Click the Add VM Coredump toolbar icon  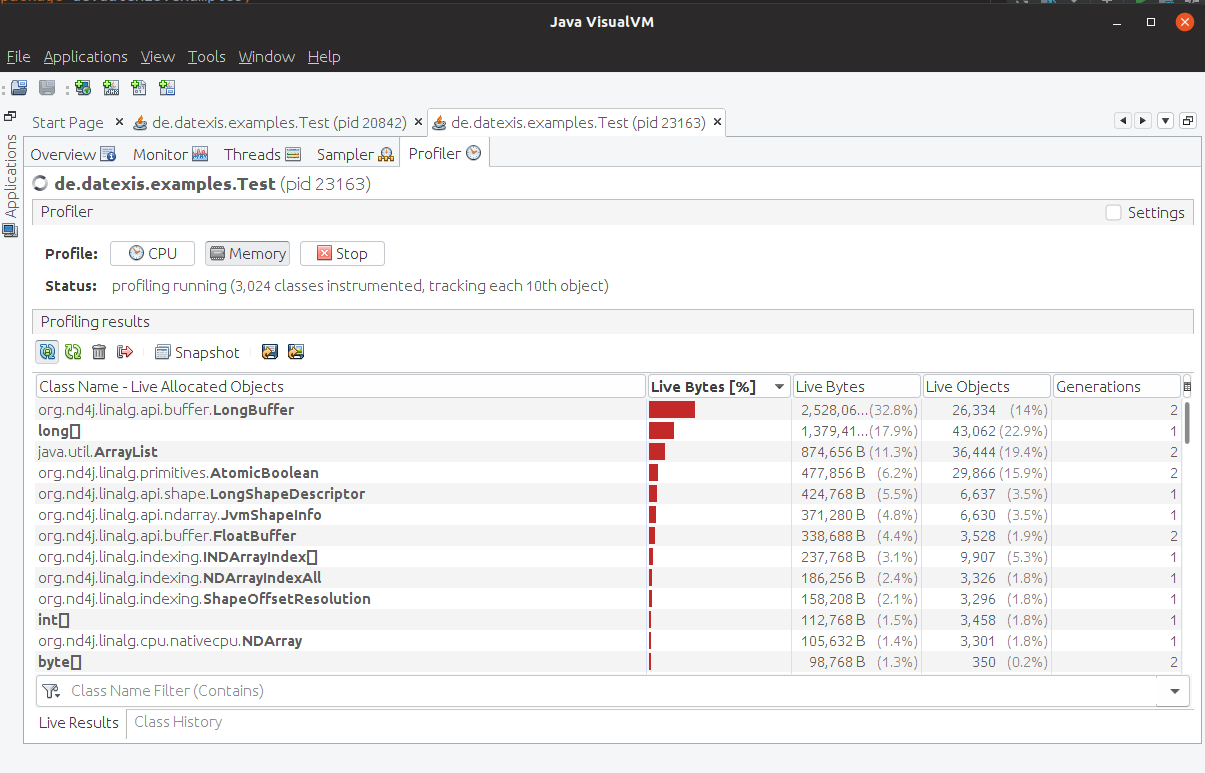coord(138,88)
